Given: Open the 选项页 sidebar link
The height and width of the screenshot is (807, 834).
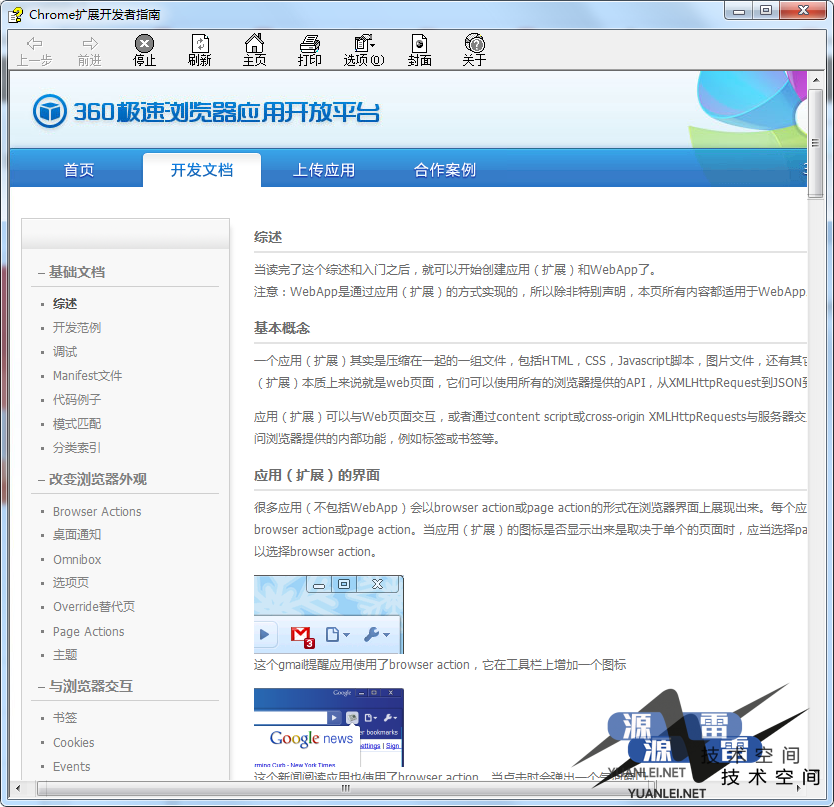Looking at the screenshot, I should (71, 583).
